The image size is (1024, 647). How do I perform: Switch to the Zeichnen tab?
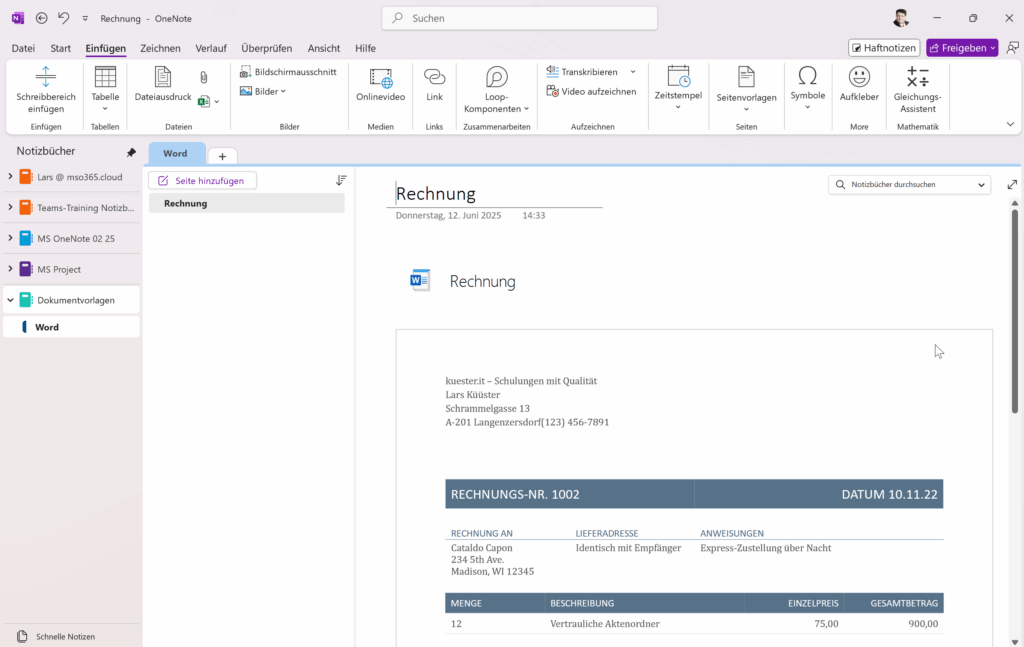[x=160, y=48]
